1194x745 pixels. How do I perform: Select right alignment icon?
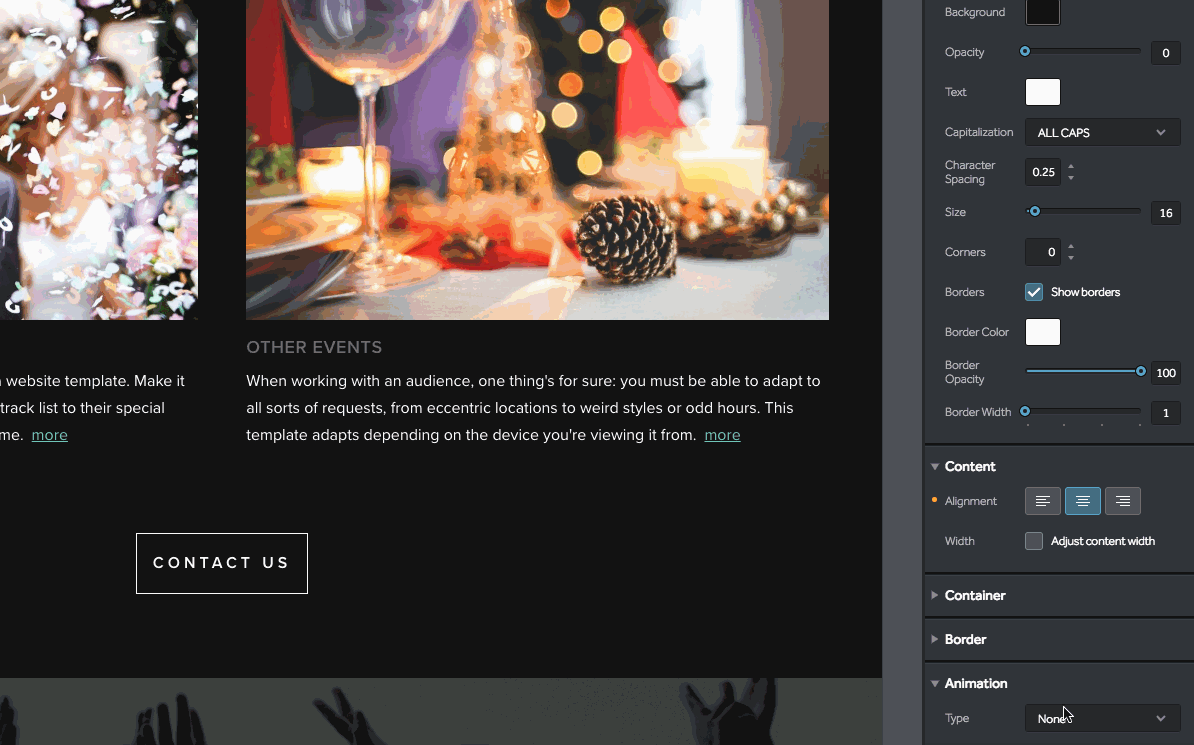pos(1122,501)
